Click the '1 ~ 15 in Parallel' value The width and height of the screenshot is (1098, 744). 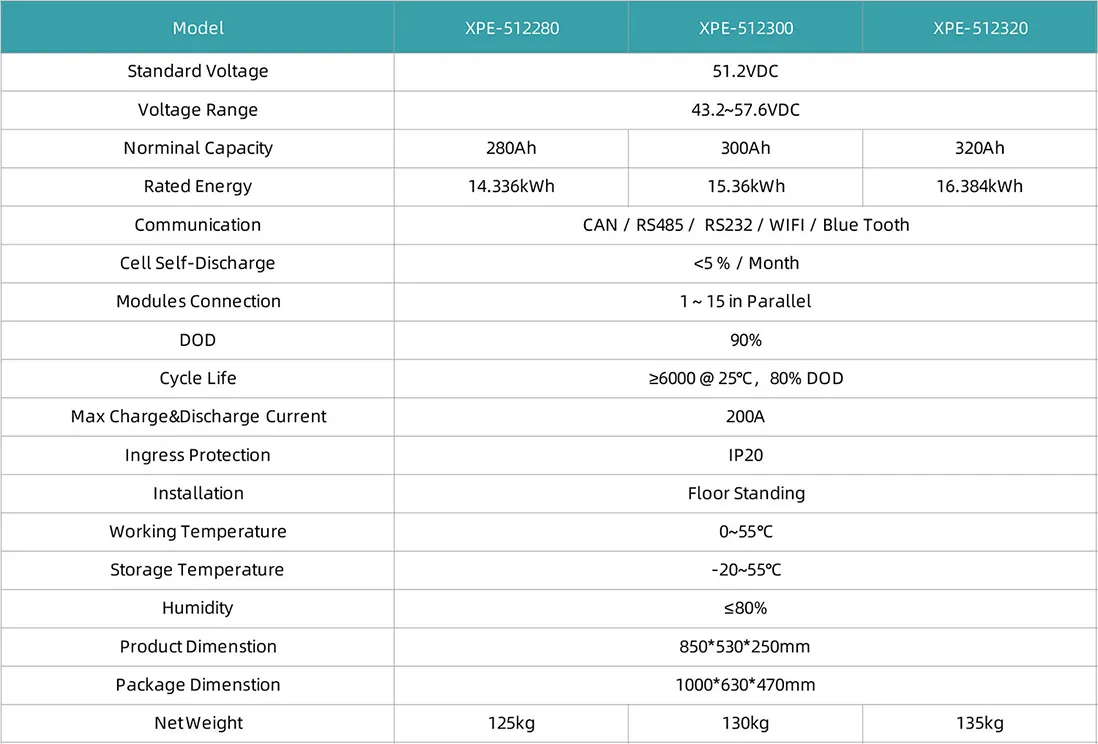[x=746, y=301]
